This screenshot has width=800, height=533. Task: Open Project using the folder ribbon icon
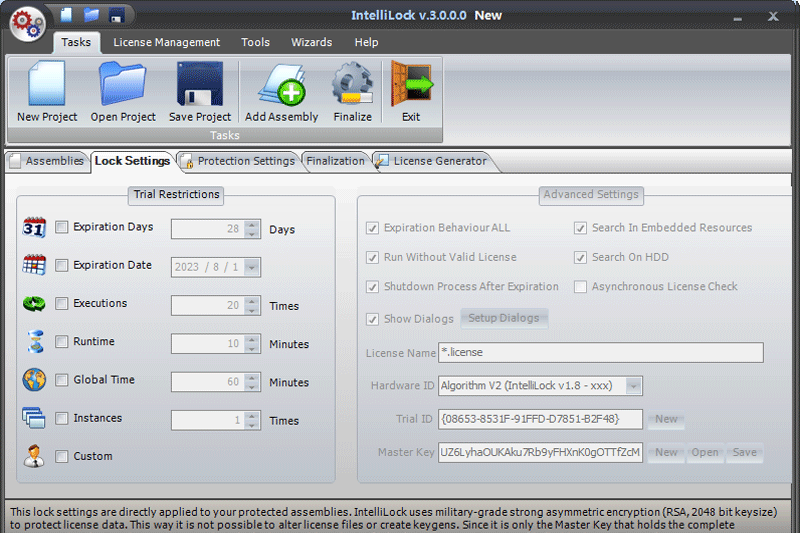point(123,92)
